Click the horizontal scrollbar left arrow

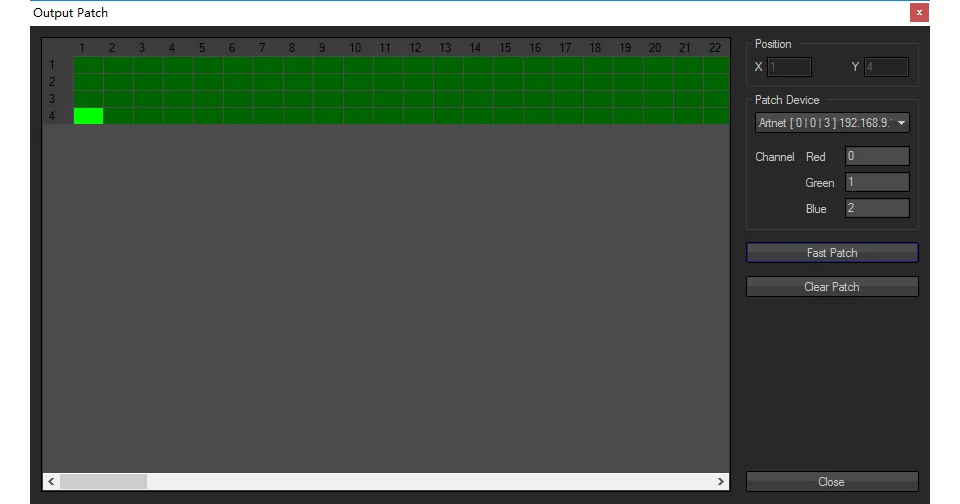[x=51, y=481]
